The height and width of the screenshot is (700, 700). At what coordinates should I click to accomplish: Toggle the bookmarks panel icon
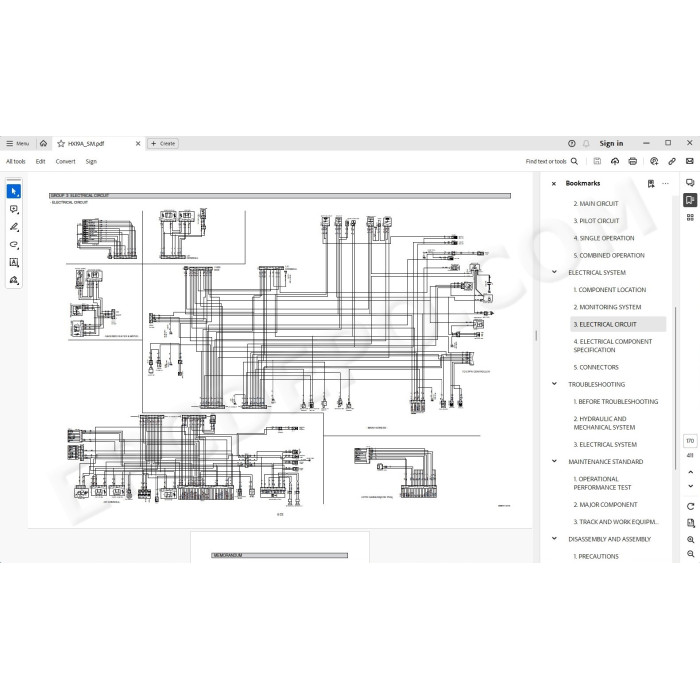coord(690,200)
